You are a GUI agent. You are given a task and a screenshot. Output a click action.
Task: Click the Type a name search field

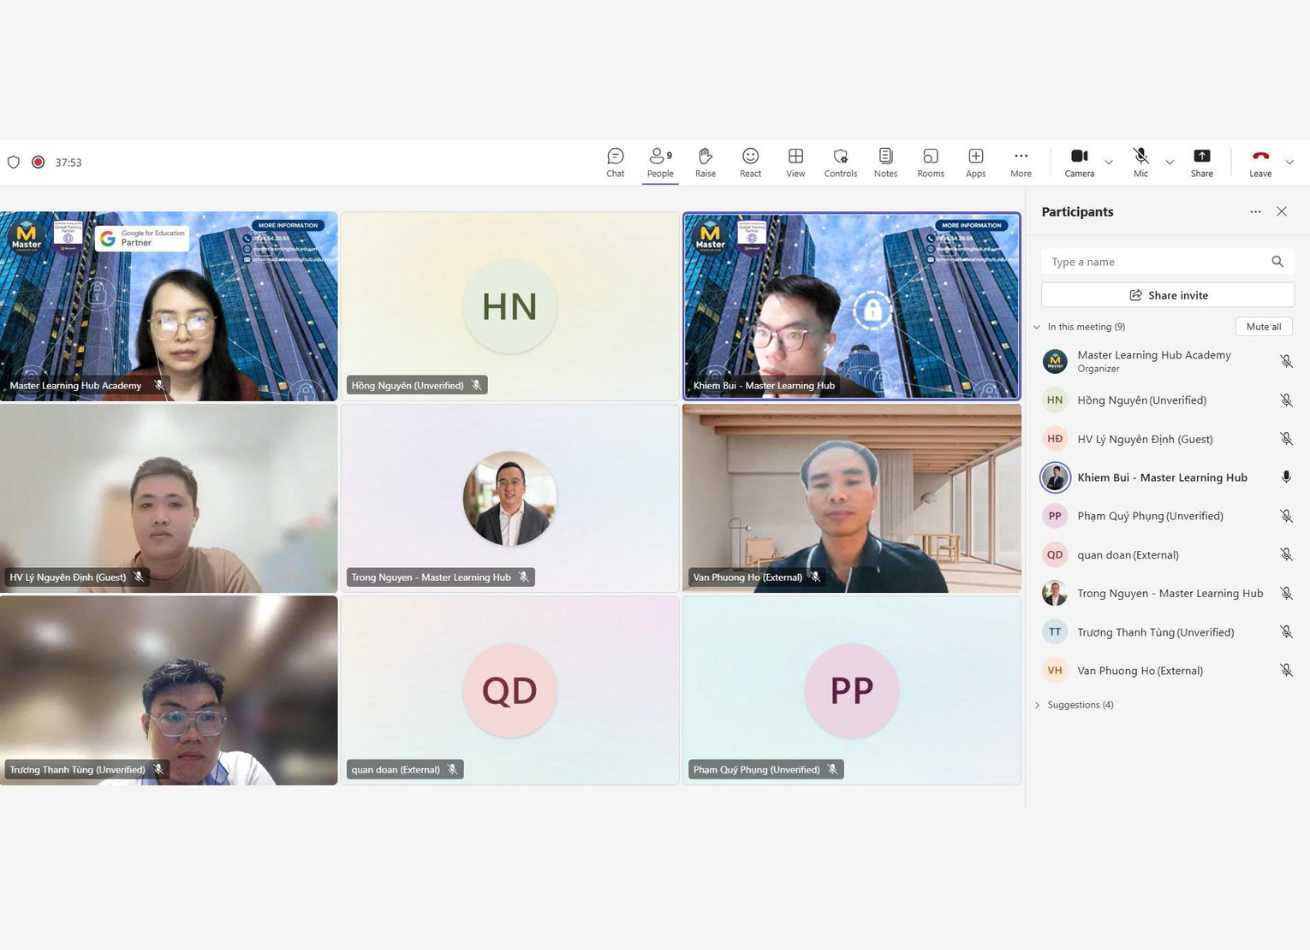(1155, 262)
